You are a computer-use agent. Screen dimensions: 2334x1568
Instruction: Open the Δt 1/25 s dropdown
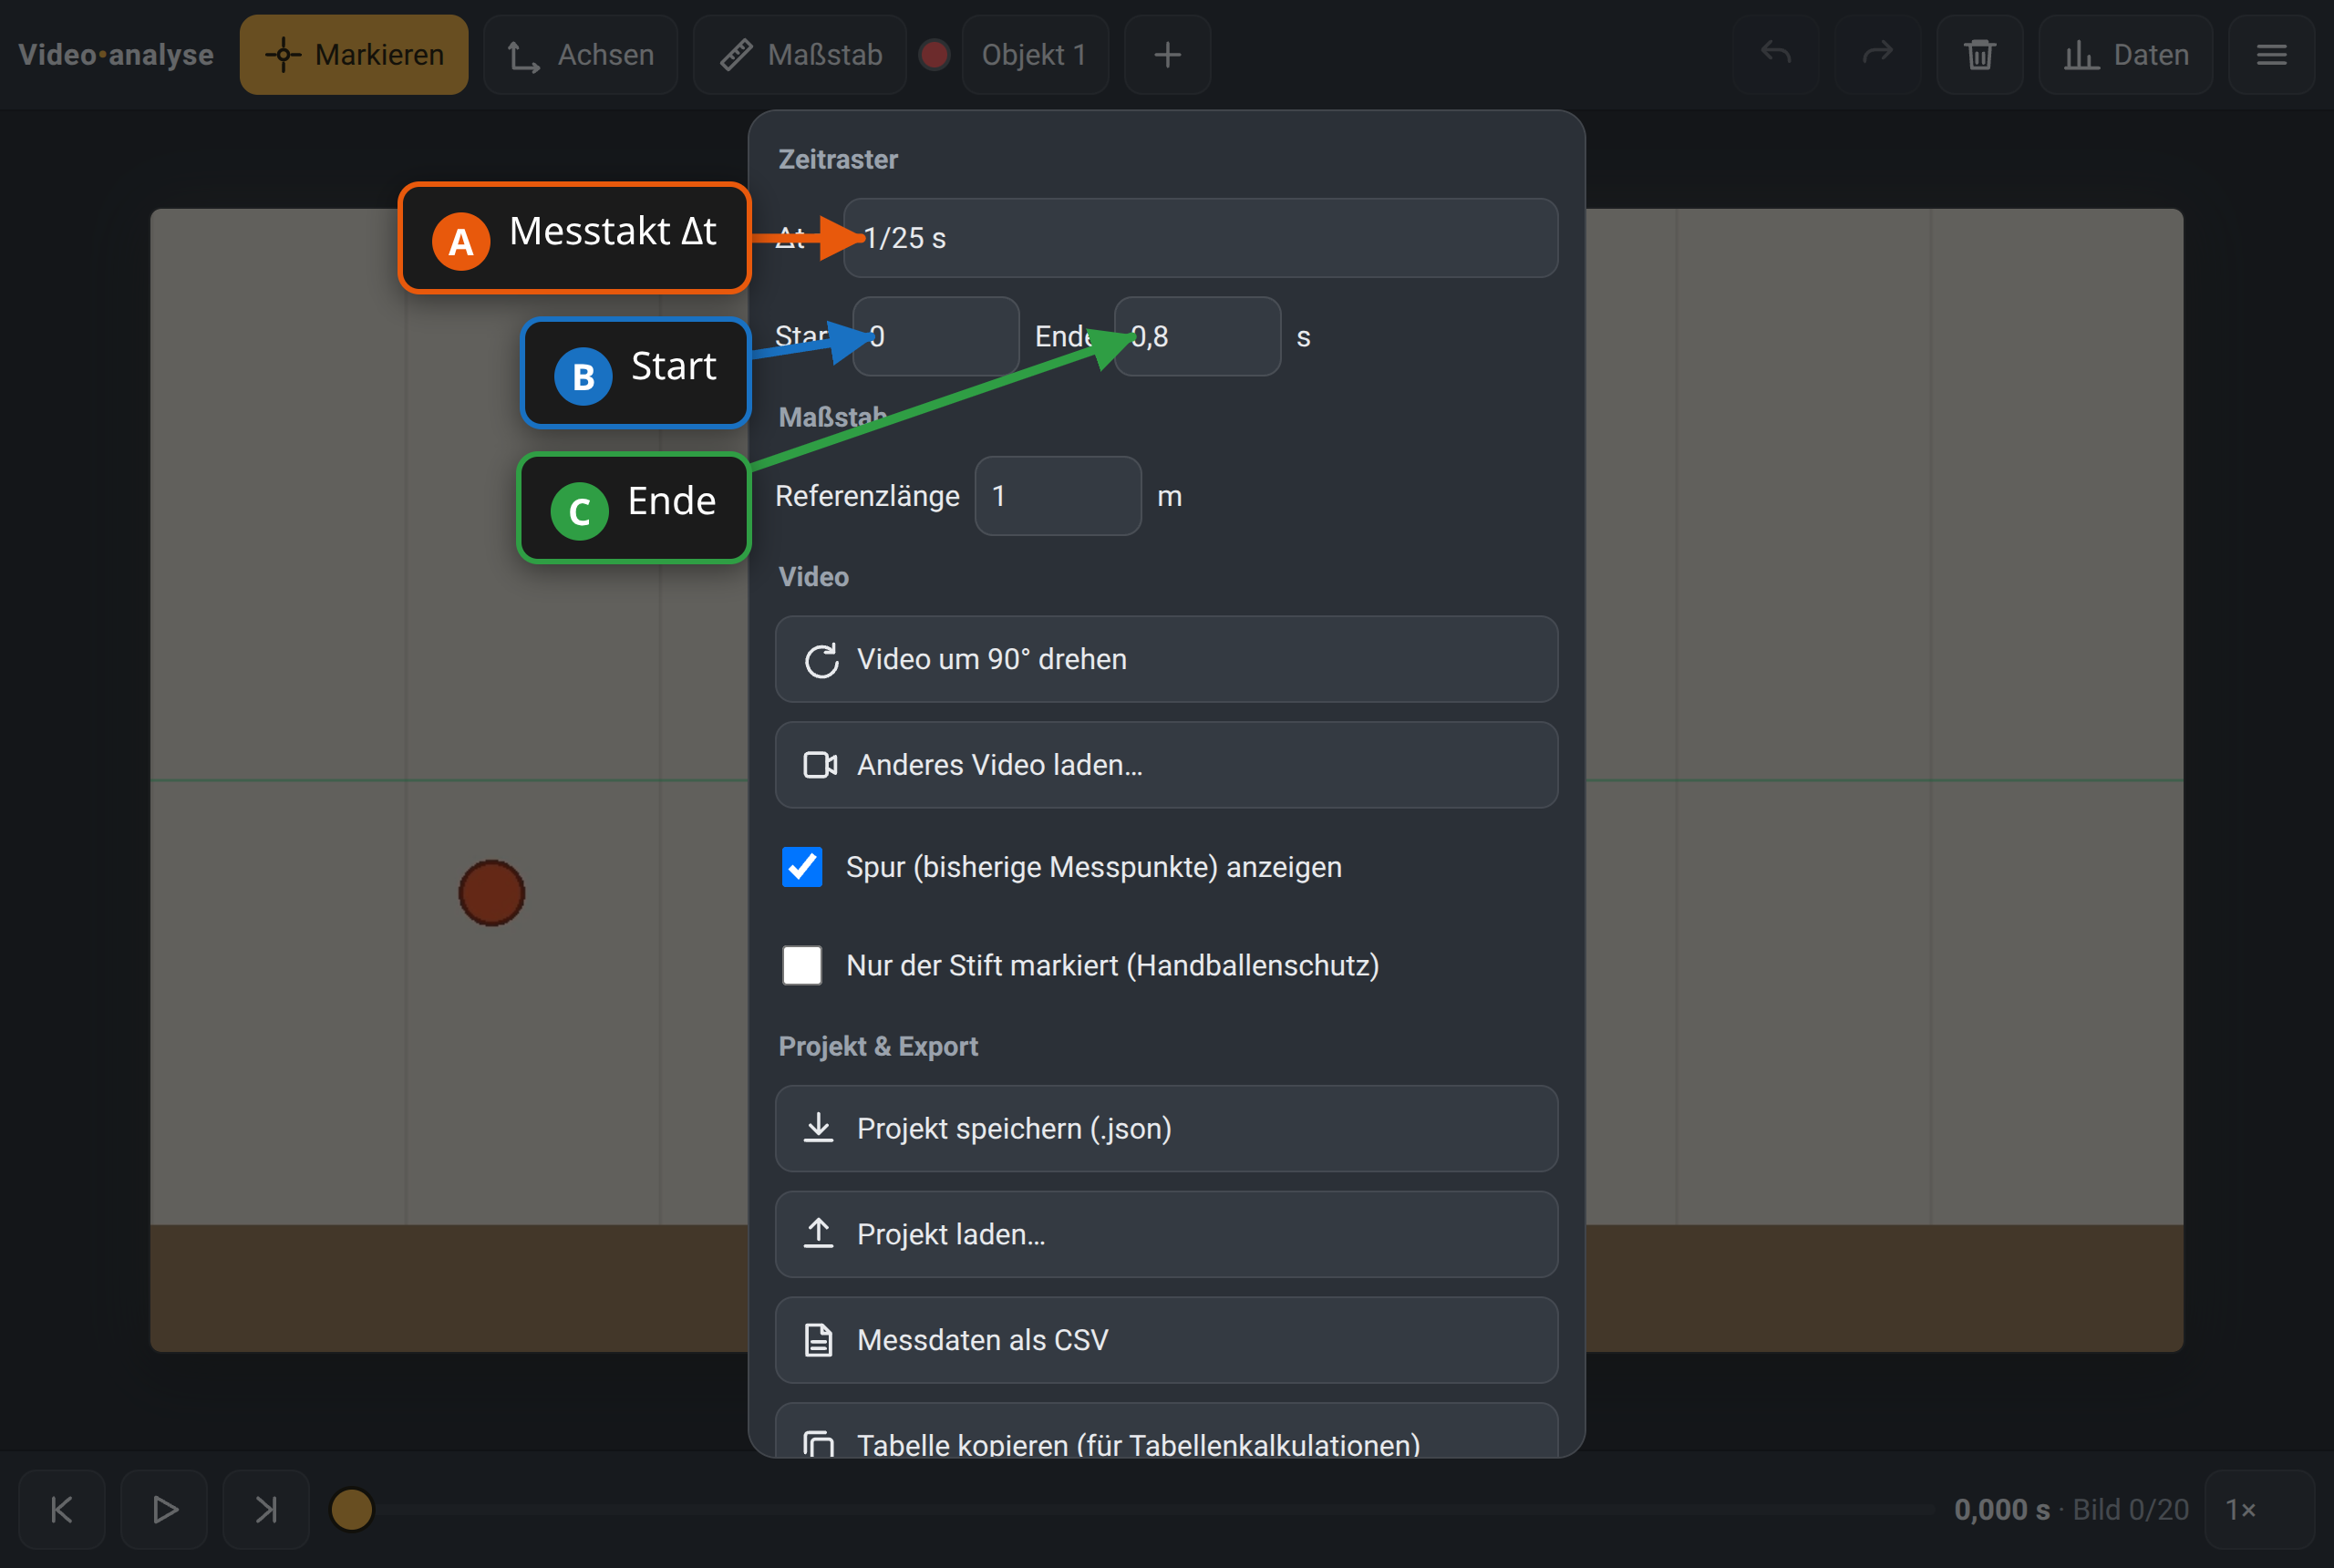tap(1200, 238)
